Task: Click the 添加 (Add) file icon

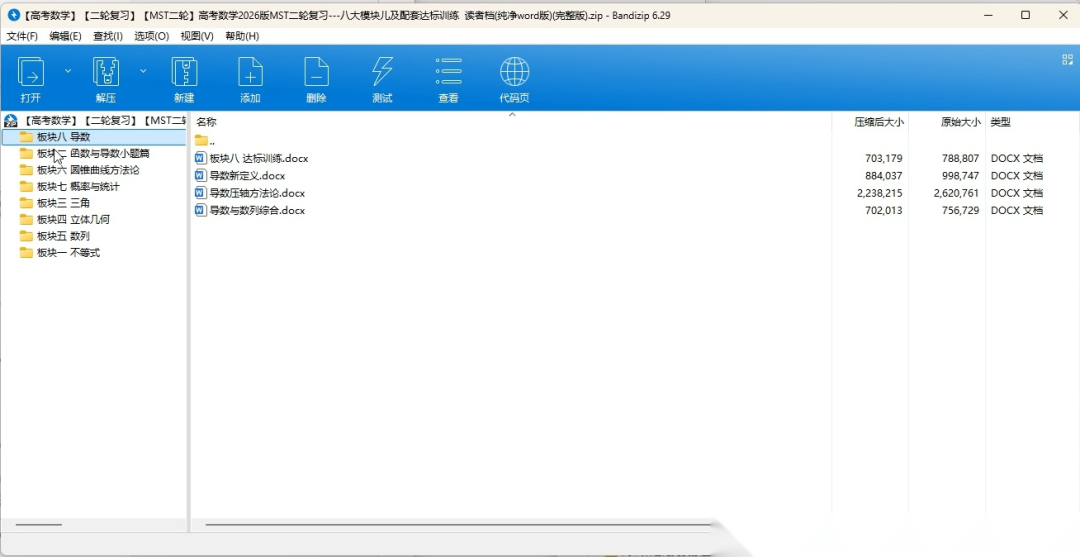Action: pos(250,73)
